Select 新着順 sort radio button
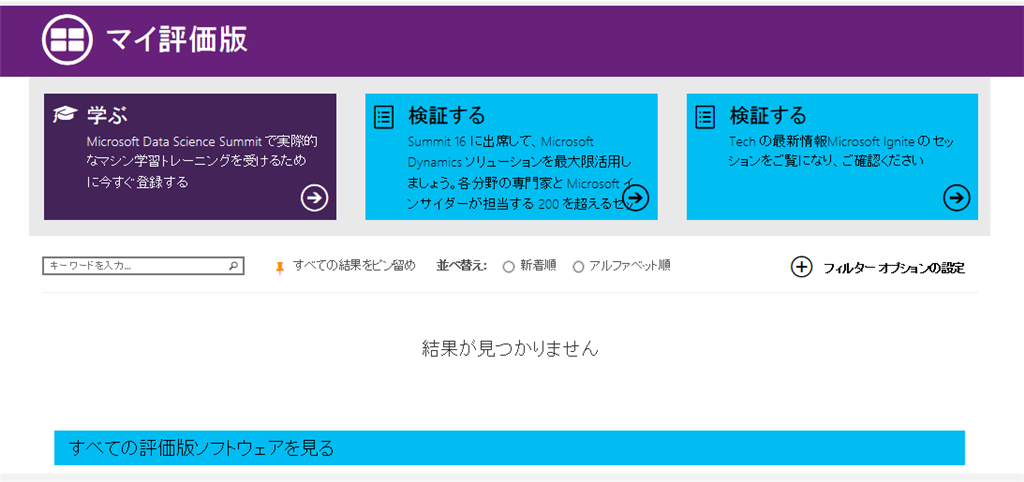1024x482 pixels. pos(509,266)
